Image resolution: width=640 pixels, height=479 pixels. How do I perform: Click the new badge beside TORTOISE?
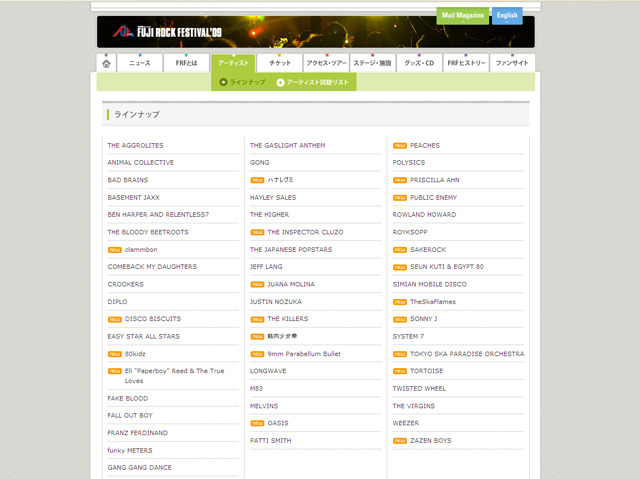pos(400,371)
